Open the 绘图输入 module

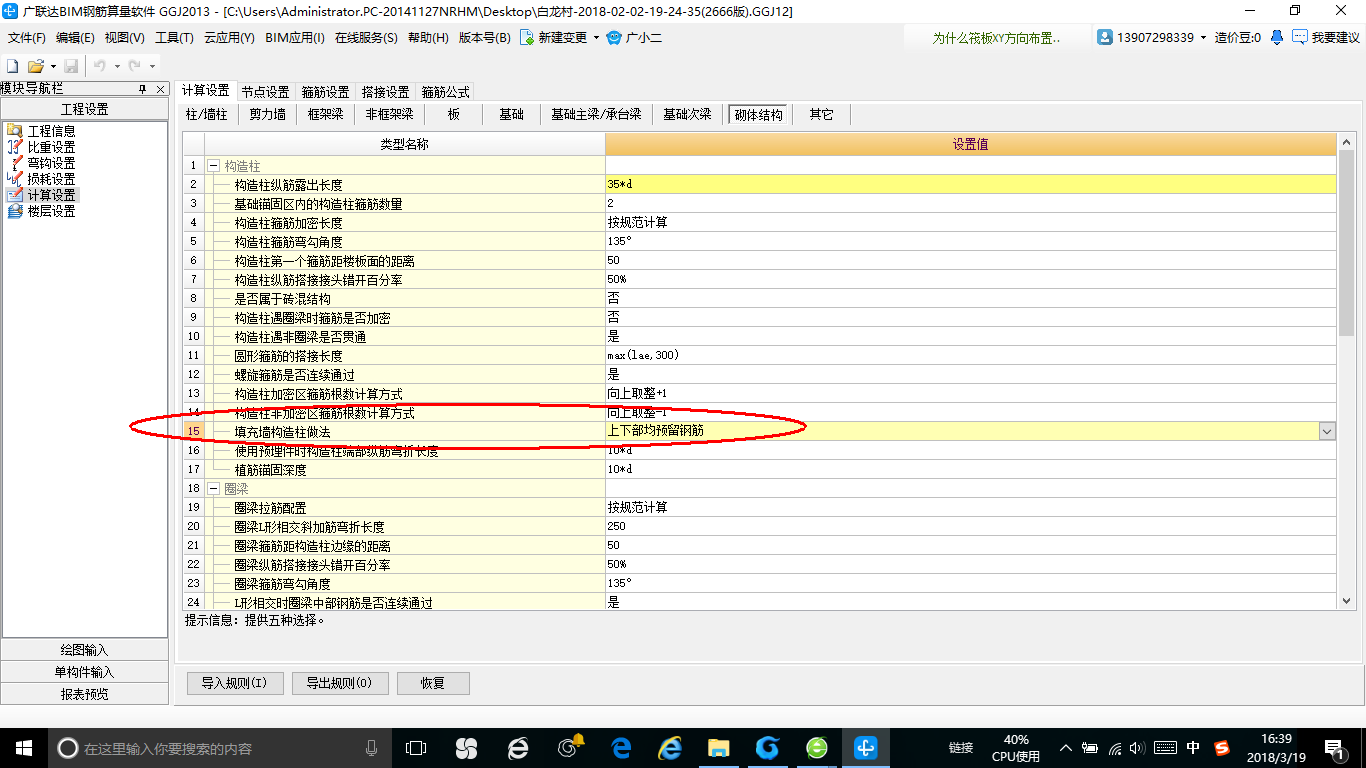coord(85,650)
